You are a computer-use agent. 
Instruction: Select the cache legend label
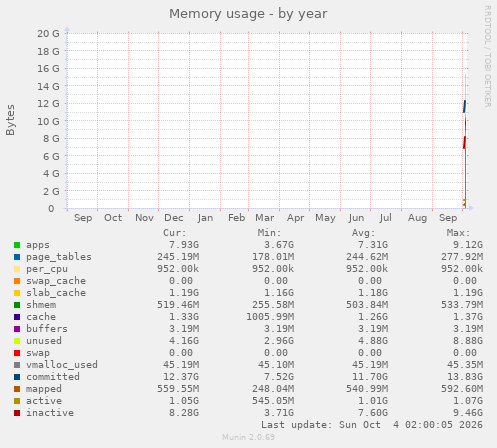(x=41, y=317)
